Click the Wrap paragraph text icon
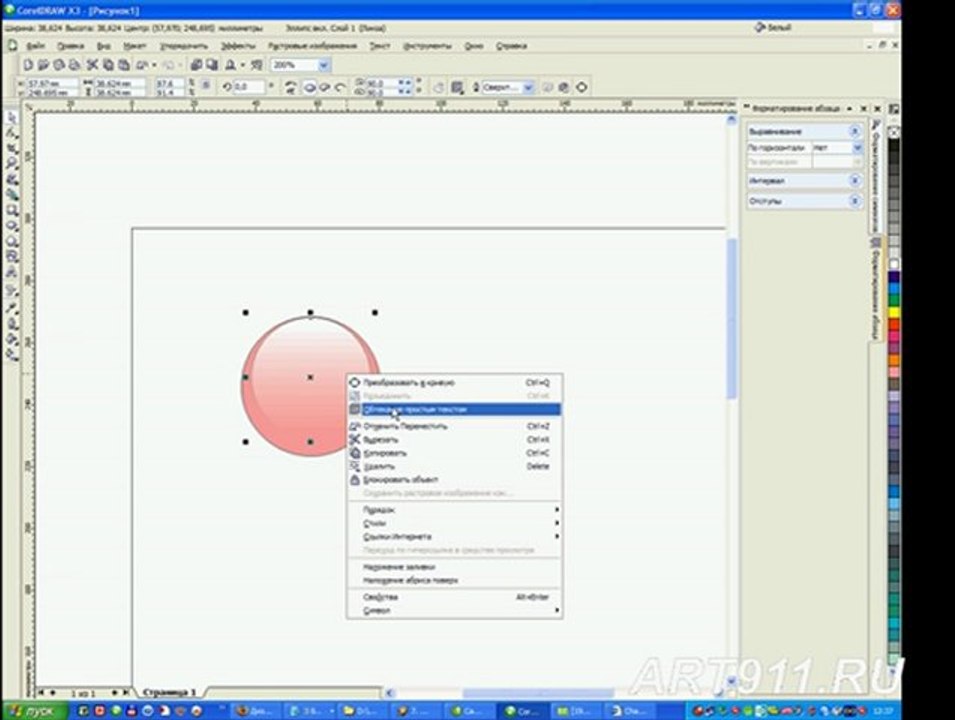The width and height of the screenshot is (955, 720). (x=457, y=87)
